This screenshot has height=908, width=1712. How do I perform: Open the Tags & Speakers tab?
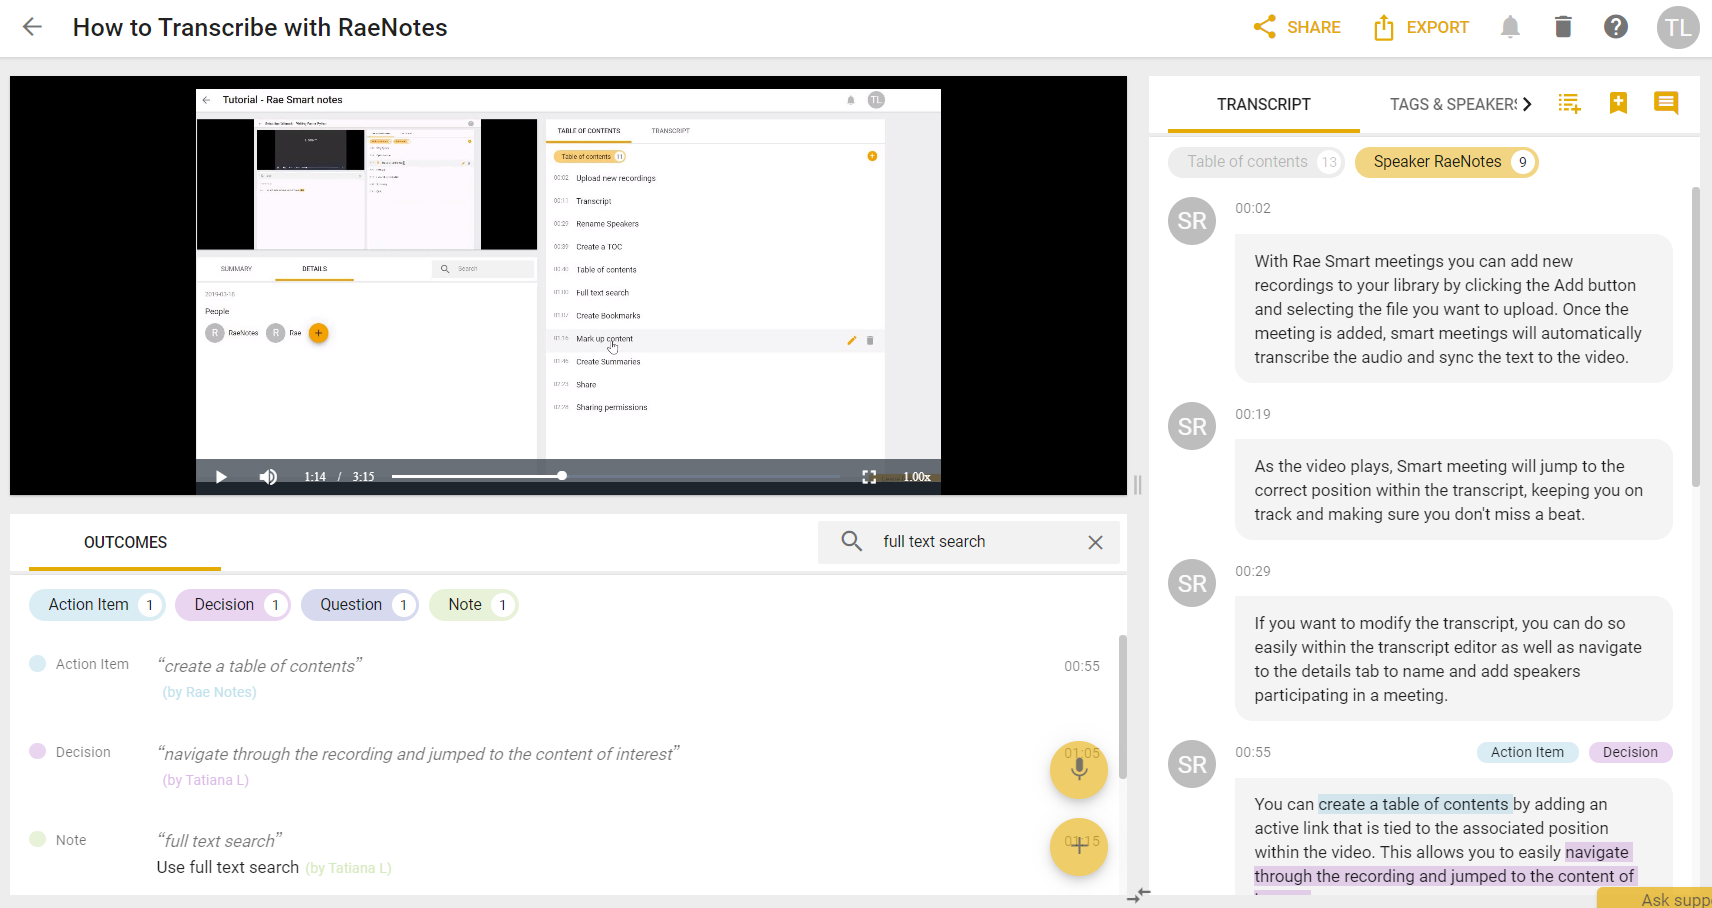pos(1452,104)
